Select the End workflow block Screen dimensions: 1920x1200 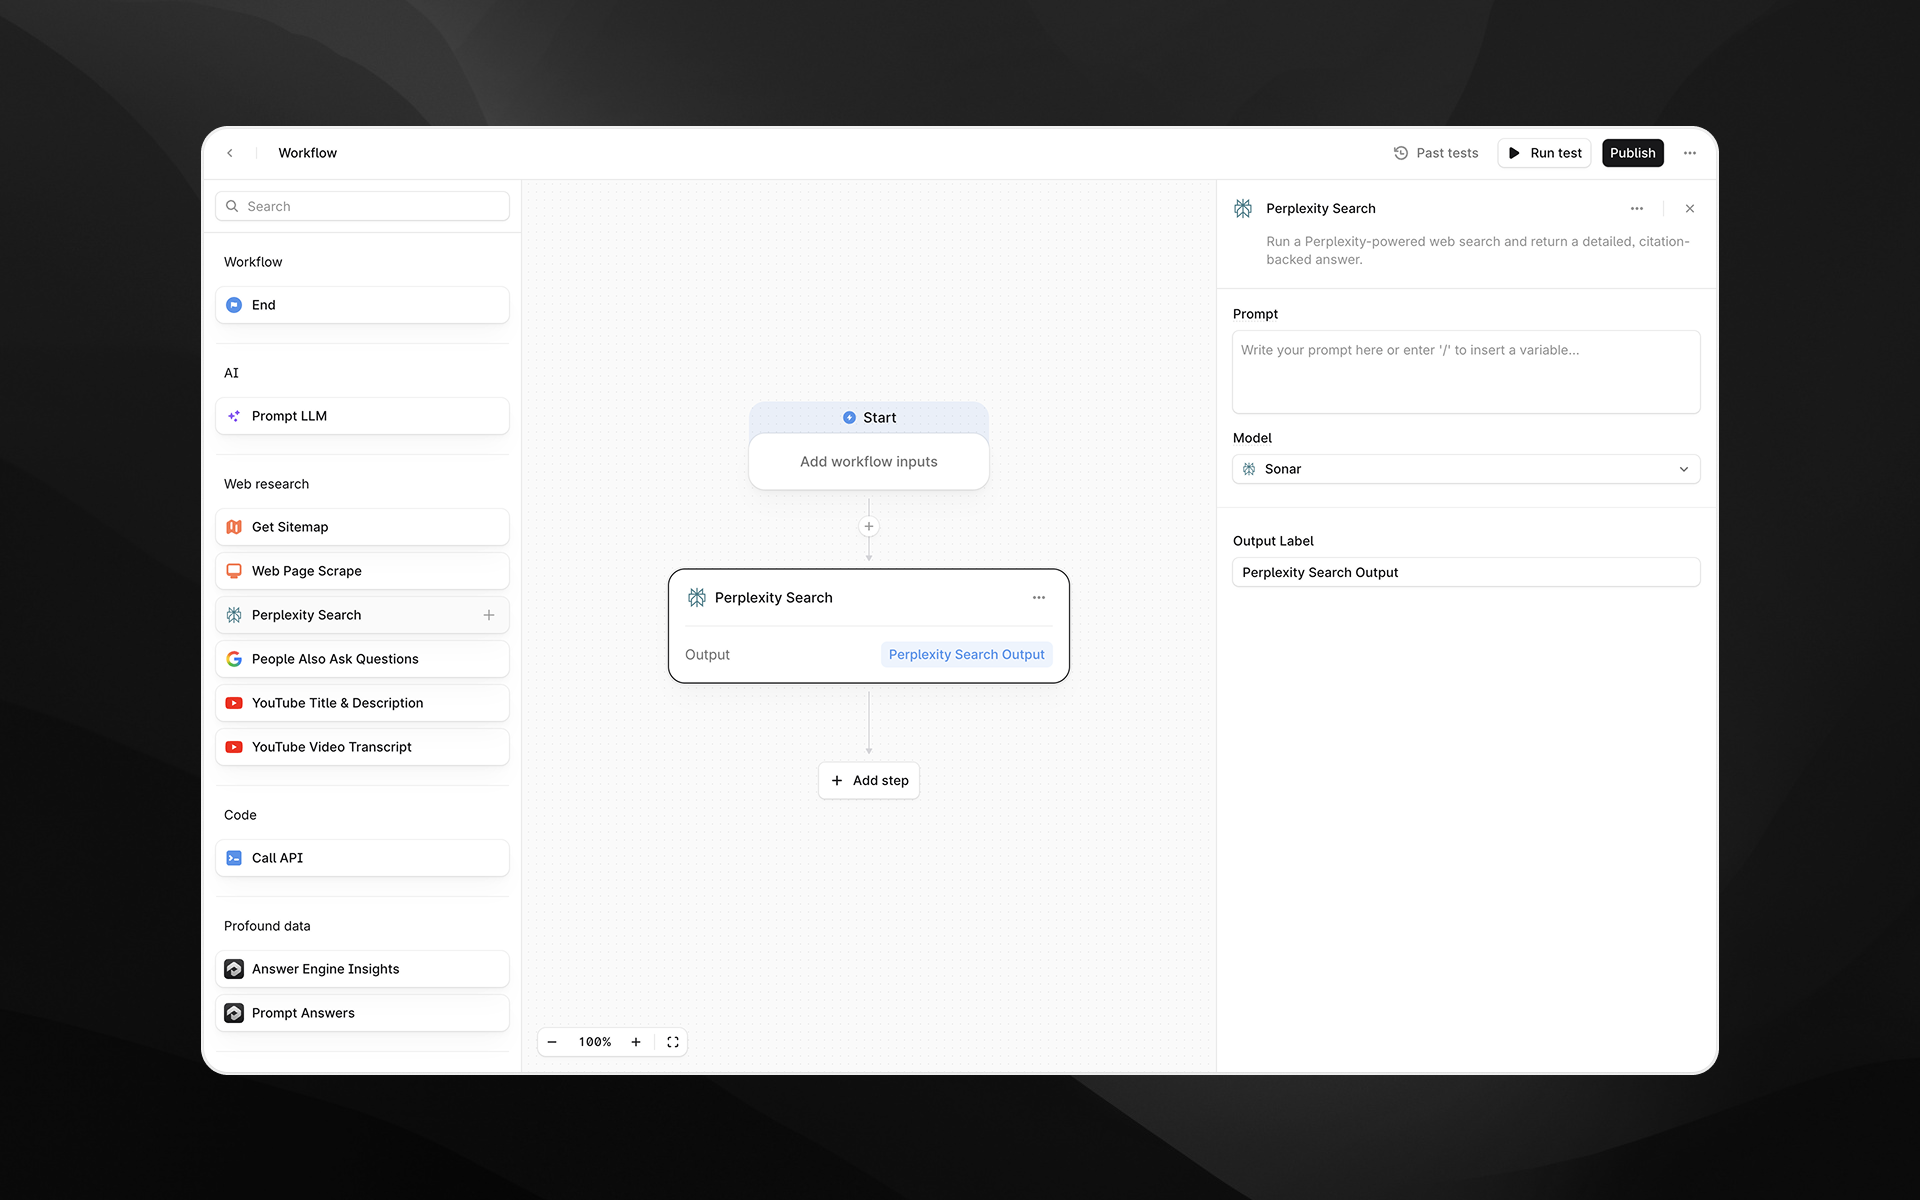coord(362,305)
